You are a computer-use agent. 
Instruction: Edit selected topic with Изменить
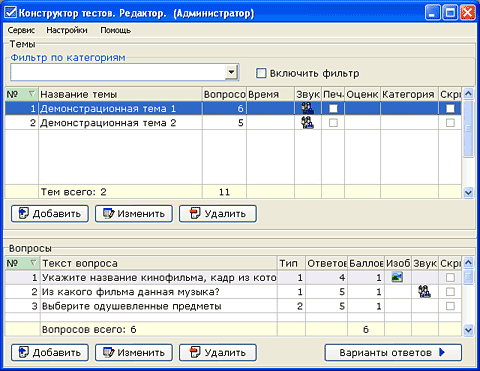click(134, 214)
